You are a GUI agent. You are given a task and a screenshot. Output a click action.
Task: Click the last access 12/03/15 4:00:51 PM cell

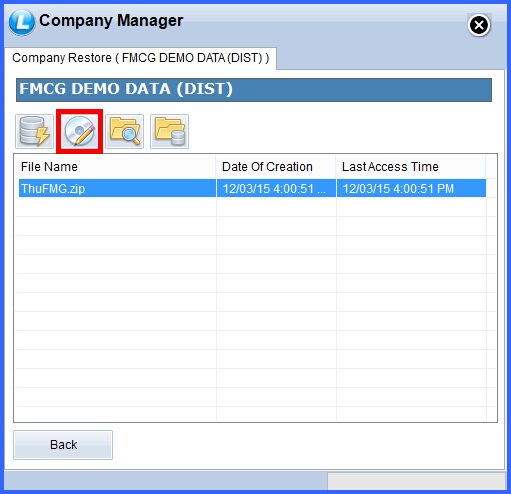point(411,189)
